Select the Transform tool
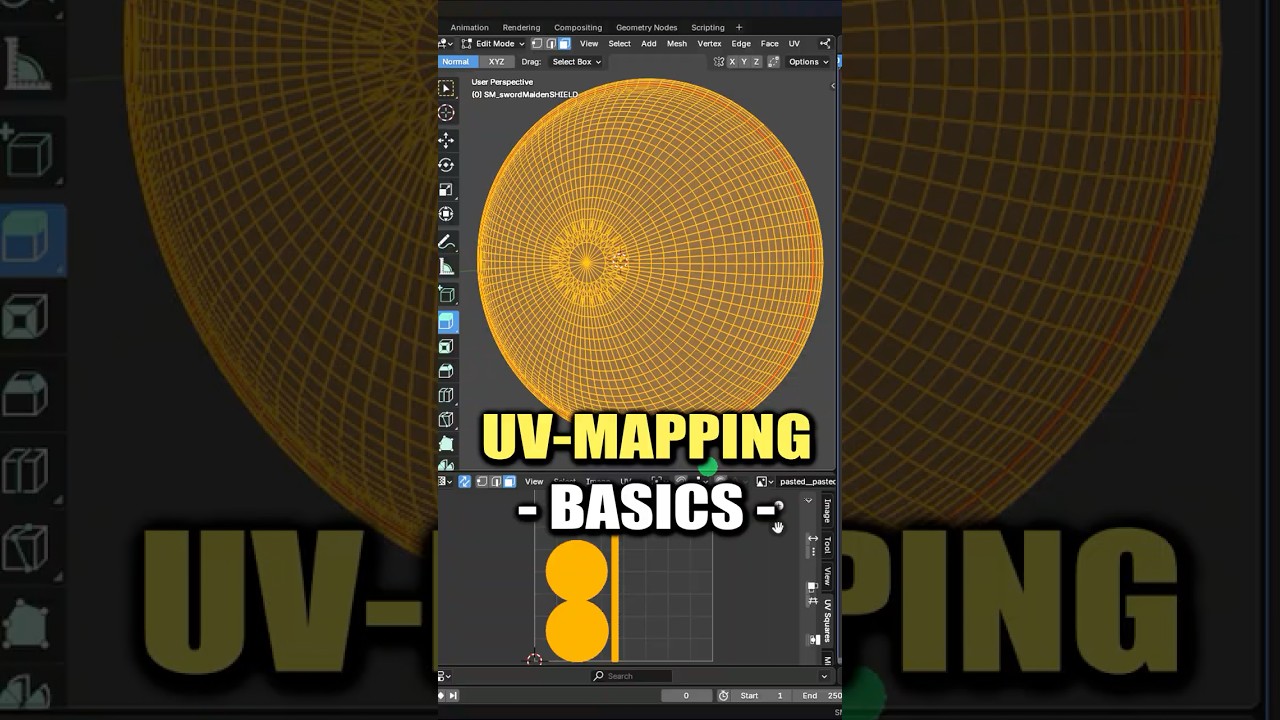The width and height of the screenshot is (1280, 720). pyautogui.click(x=447, y=214)
